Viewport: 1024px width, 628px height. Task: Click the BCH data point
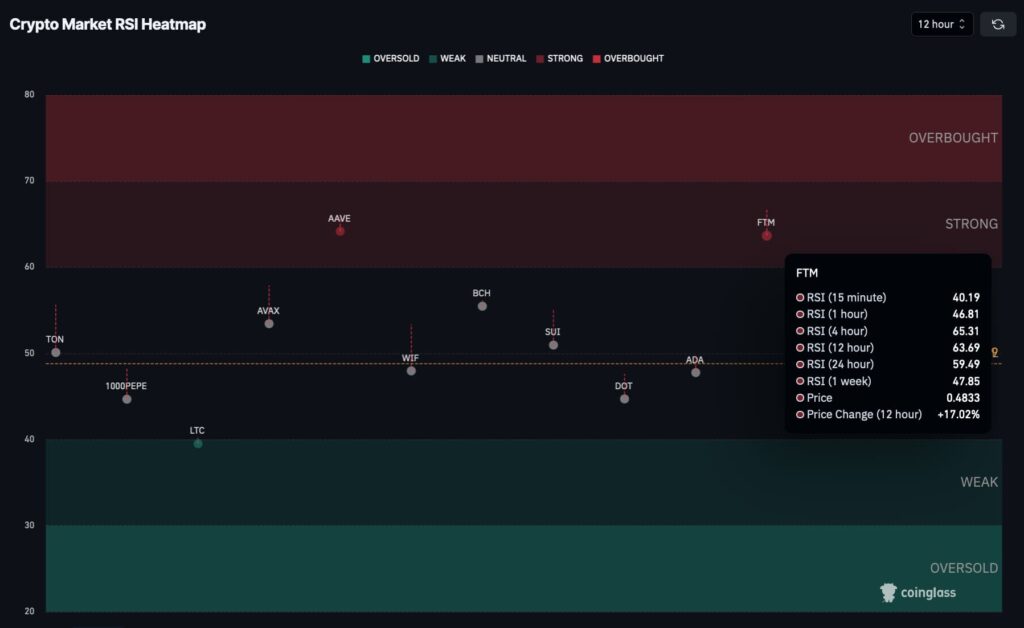click(482, 306)
